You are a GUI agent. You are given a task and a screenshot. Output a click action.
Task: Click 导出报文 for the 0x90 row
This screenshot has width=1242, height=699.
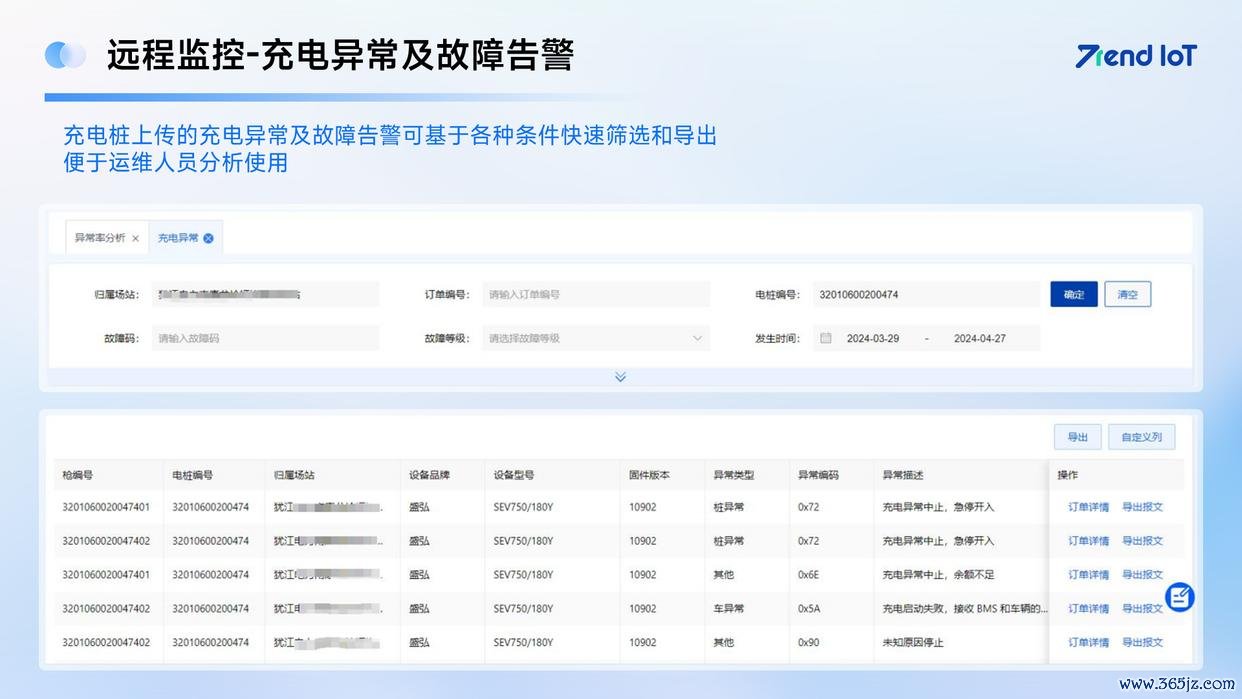tap(1142, 643)
